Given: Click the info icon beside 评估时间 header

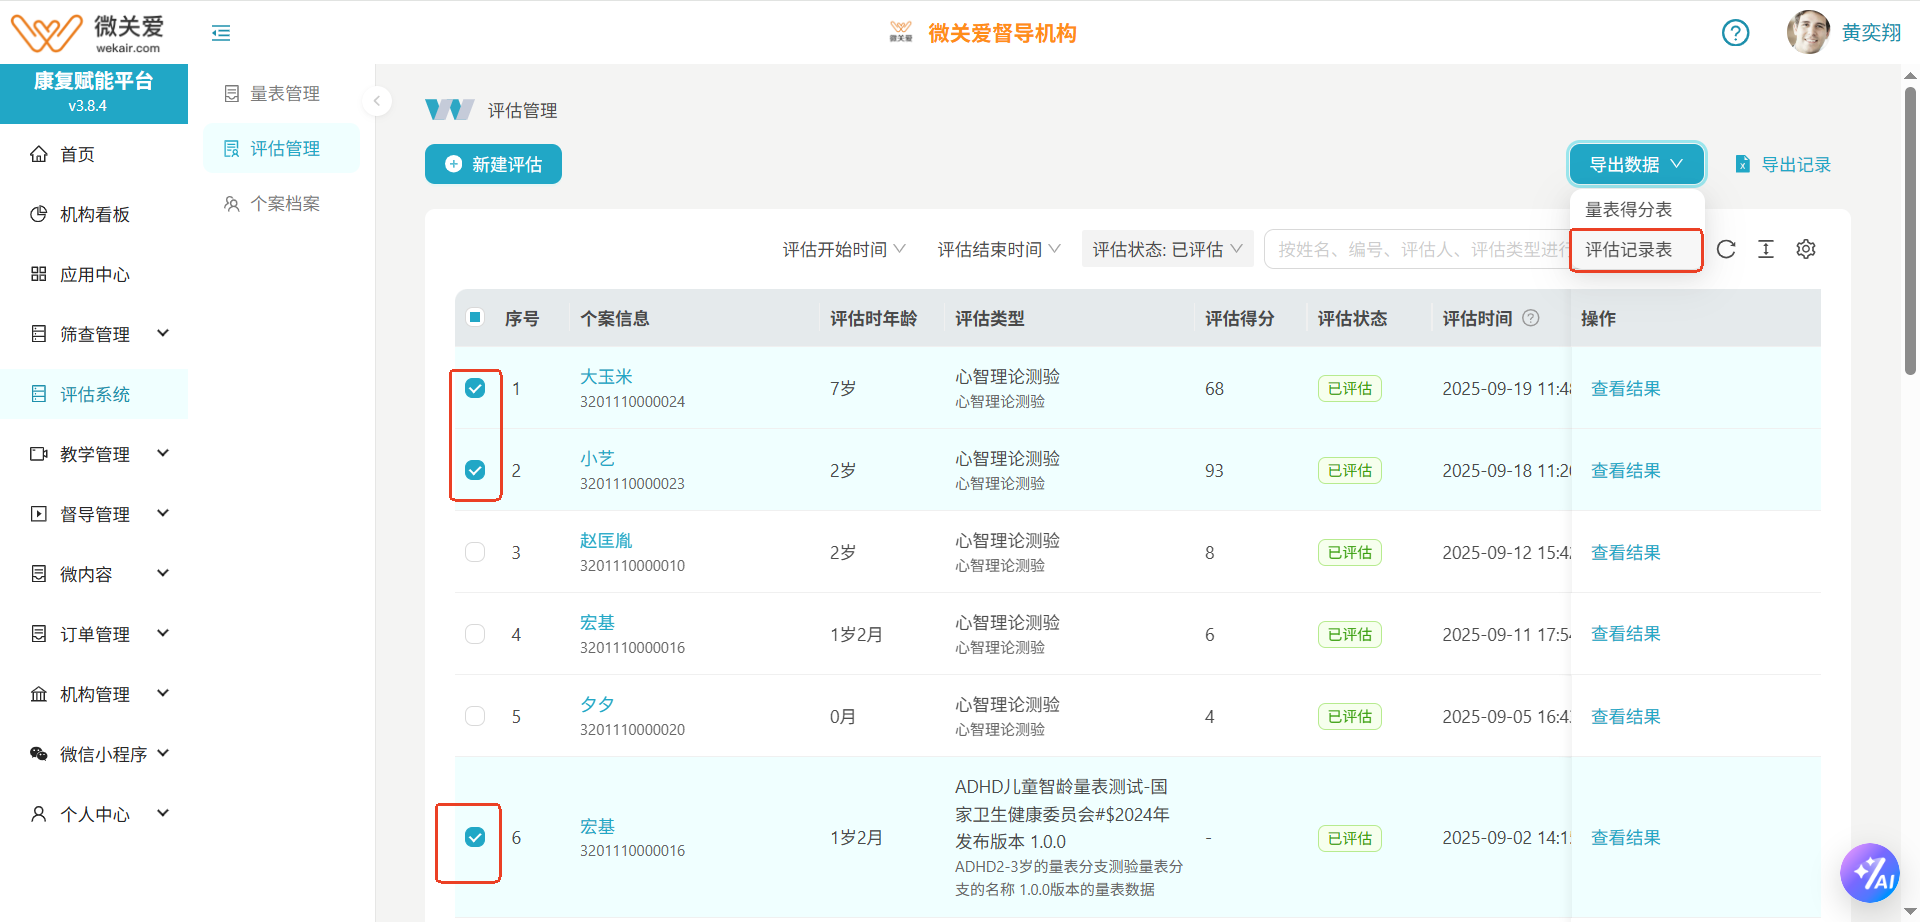Looking at the screenshot, I should click(x=1530, y=318).
